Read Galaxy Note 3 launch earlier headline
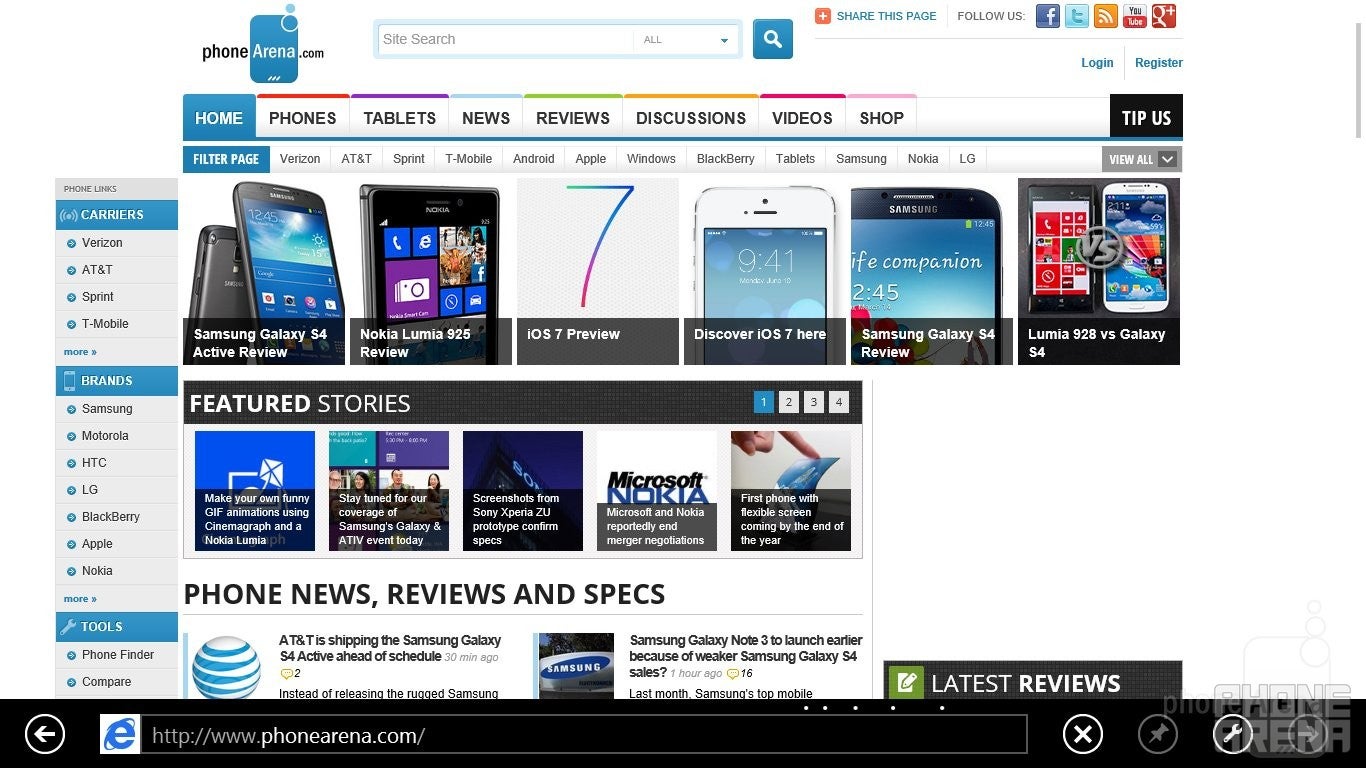 point(746,656)
